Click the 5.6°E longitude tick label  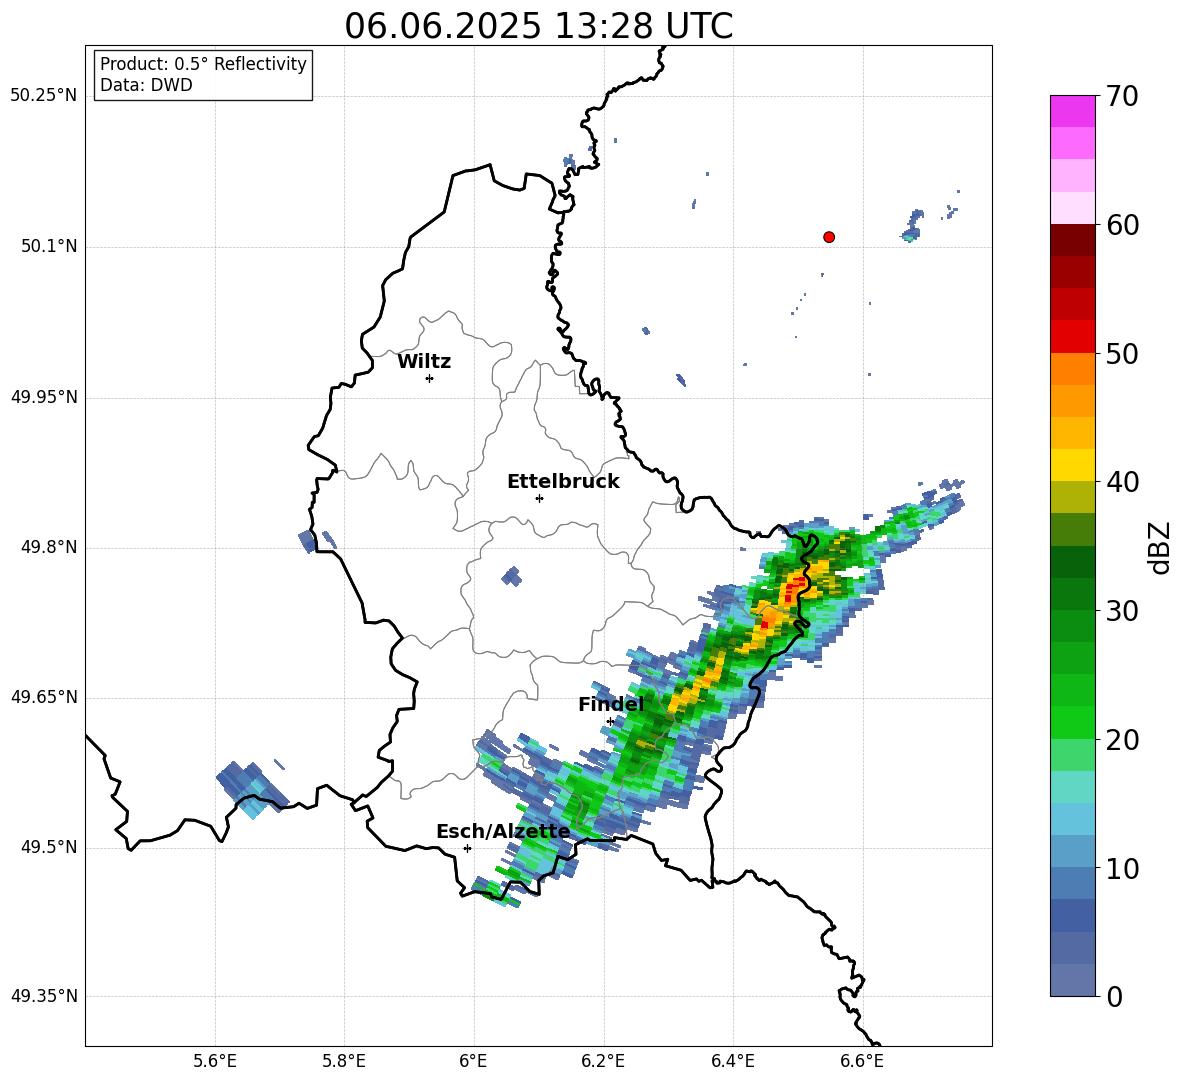[x=215, y=1062]
